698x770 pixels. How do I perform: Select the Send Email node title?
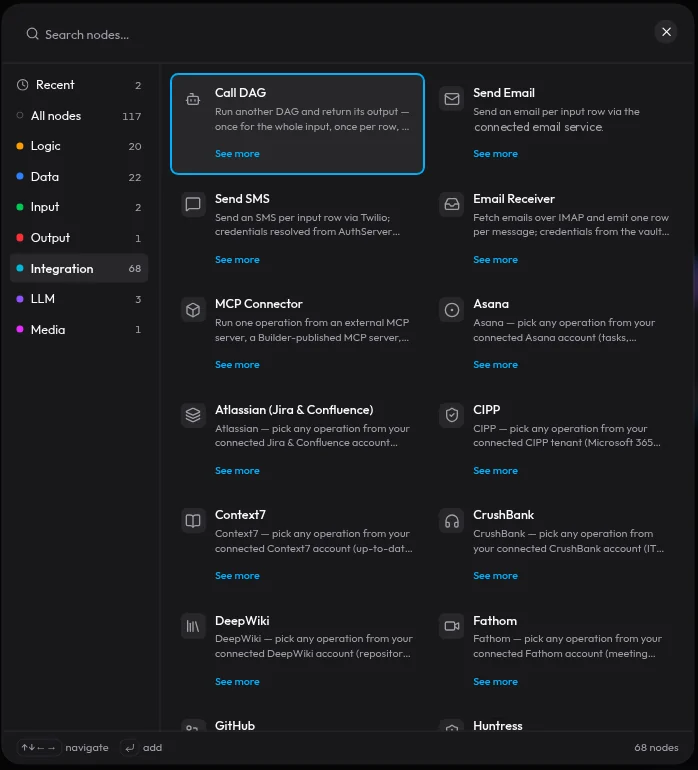(503, 93)
